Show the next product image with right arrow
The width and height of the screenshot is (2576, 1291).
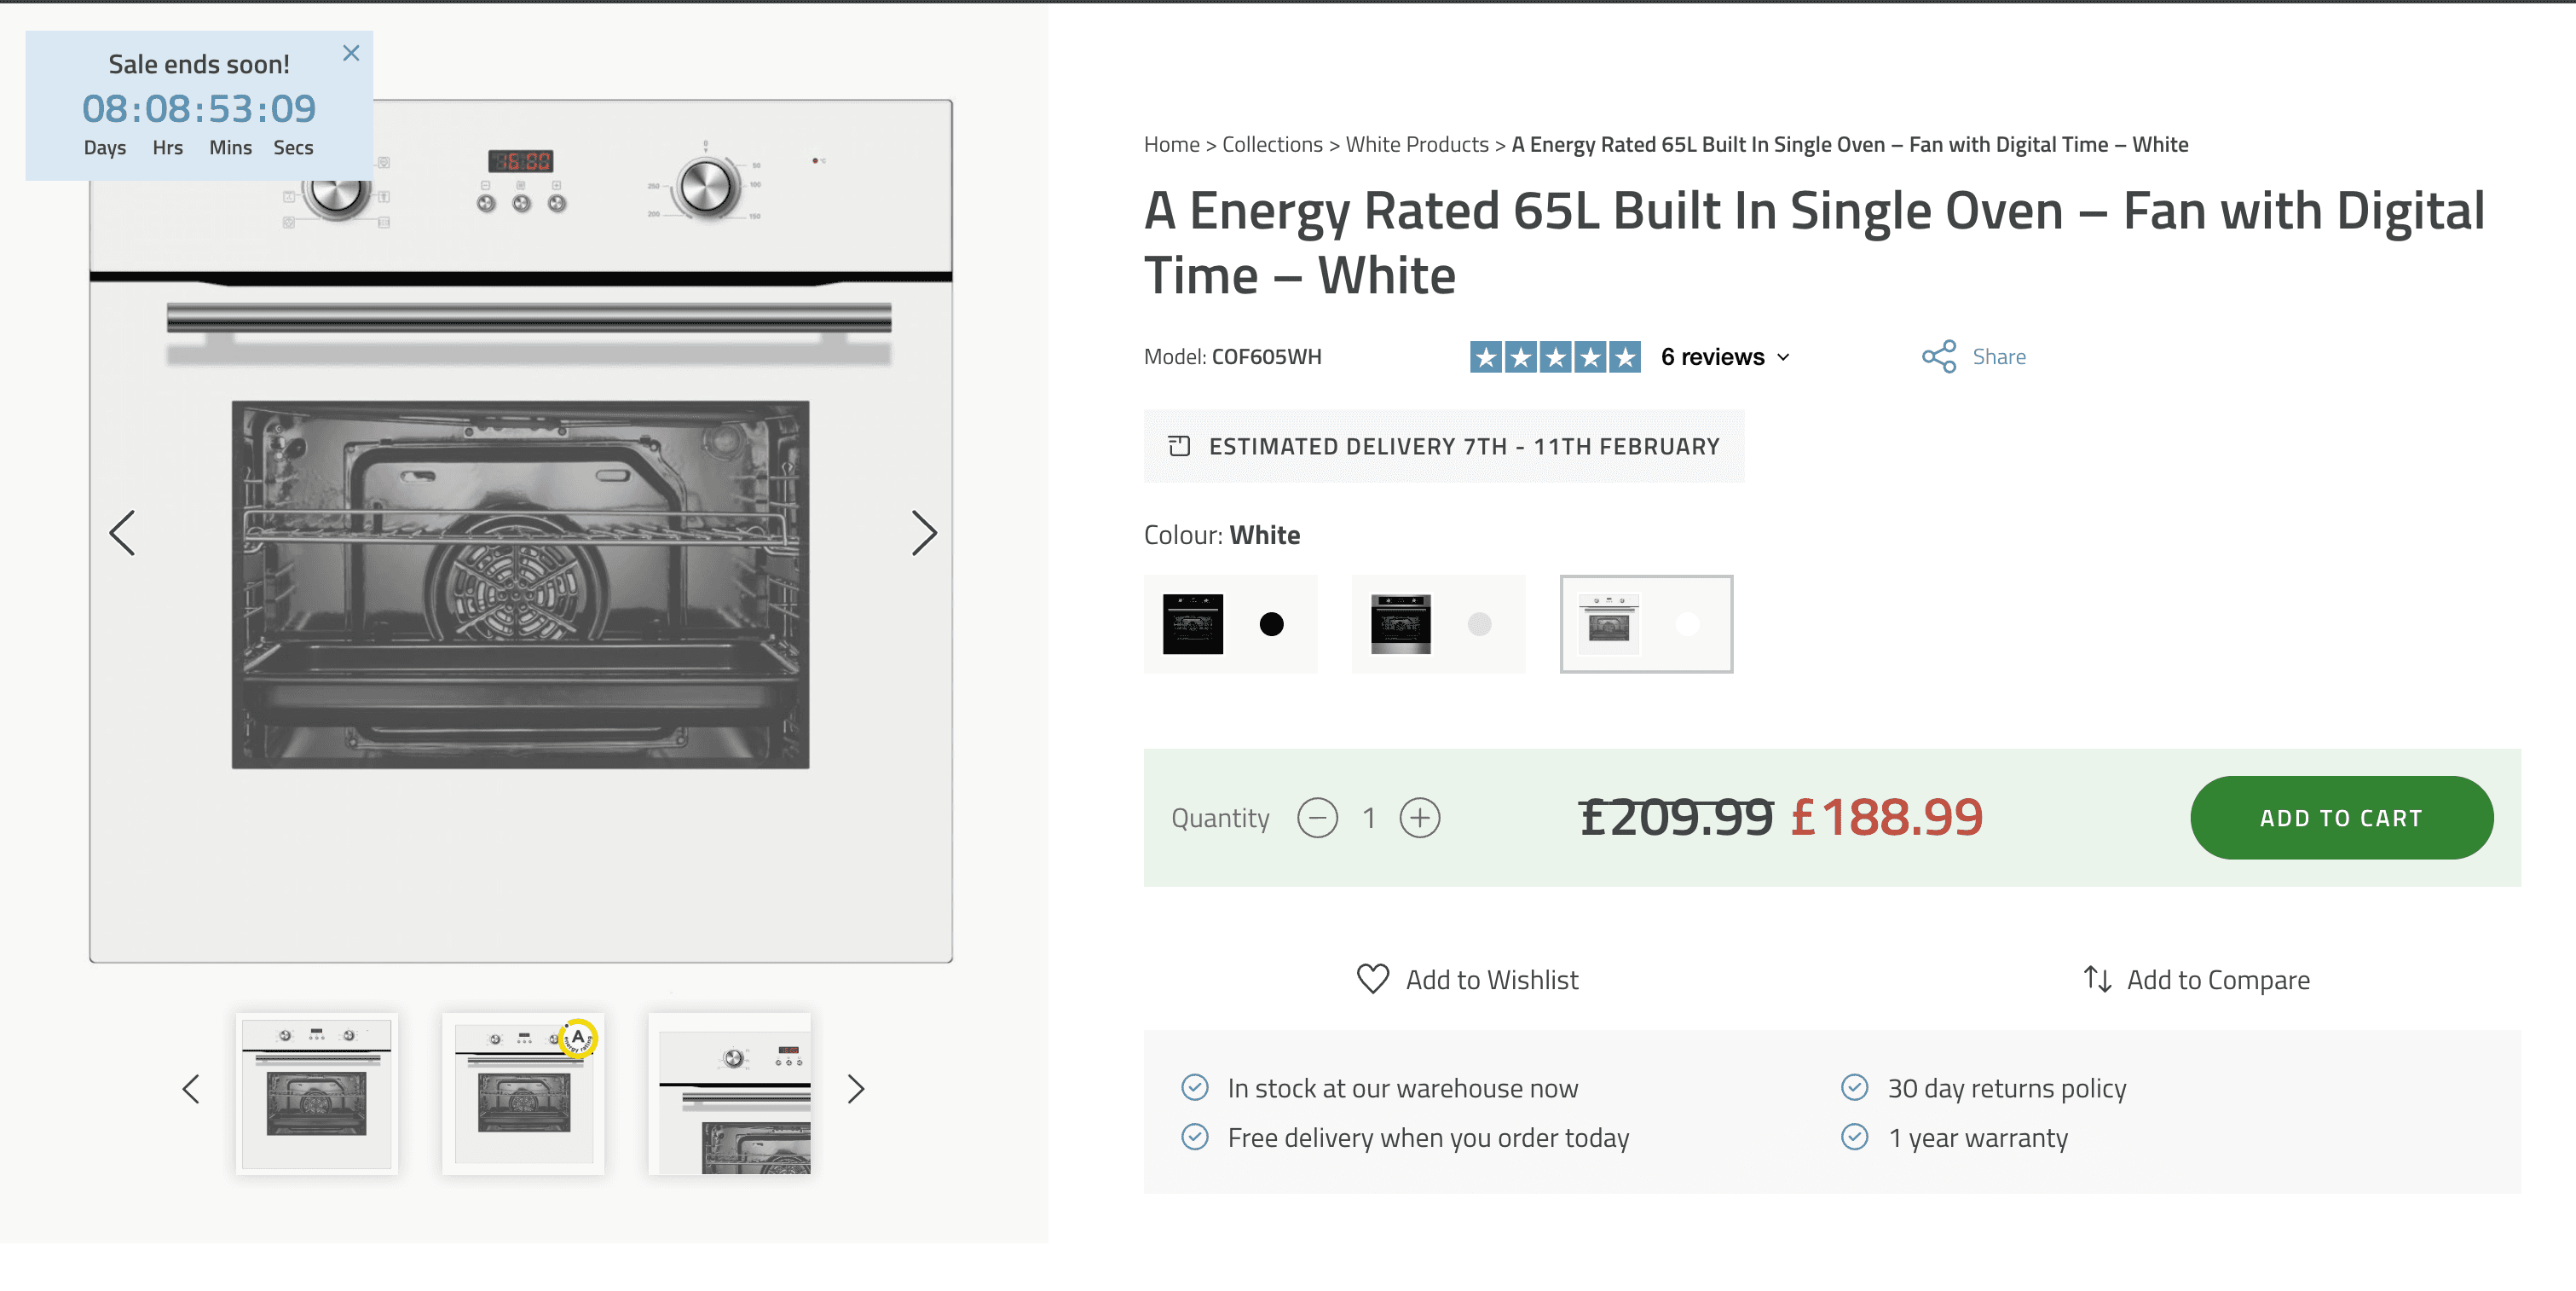tap(923, 533)
